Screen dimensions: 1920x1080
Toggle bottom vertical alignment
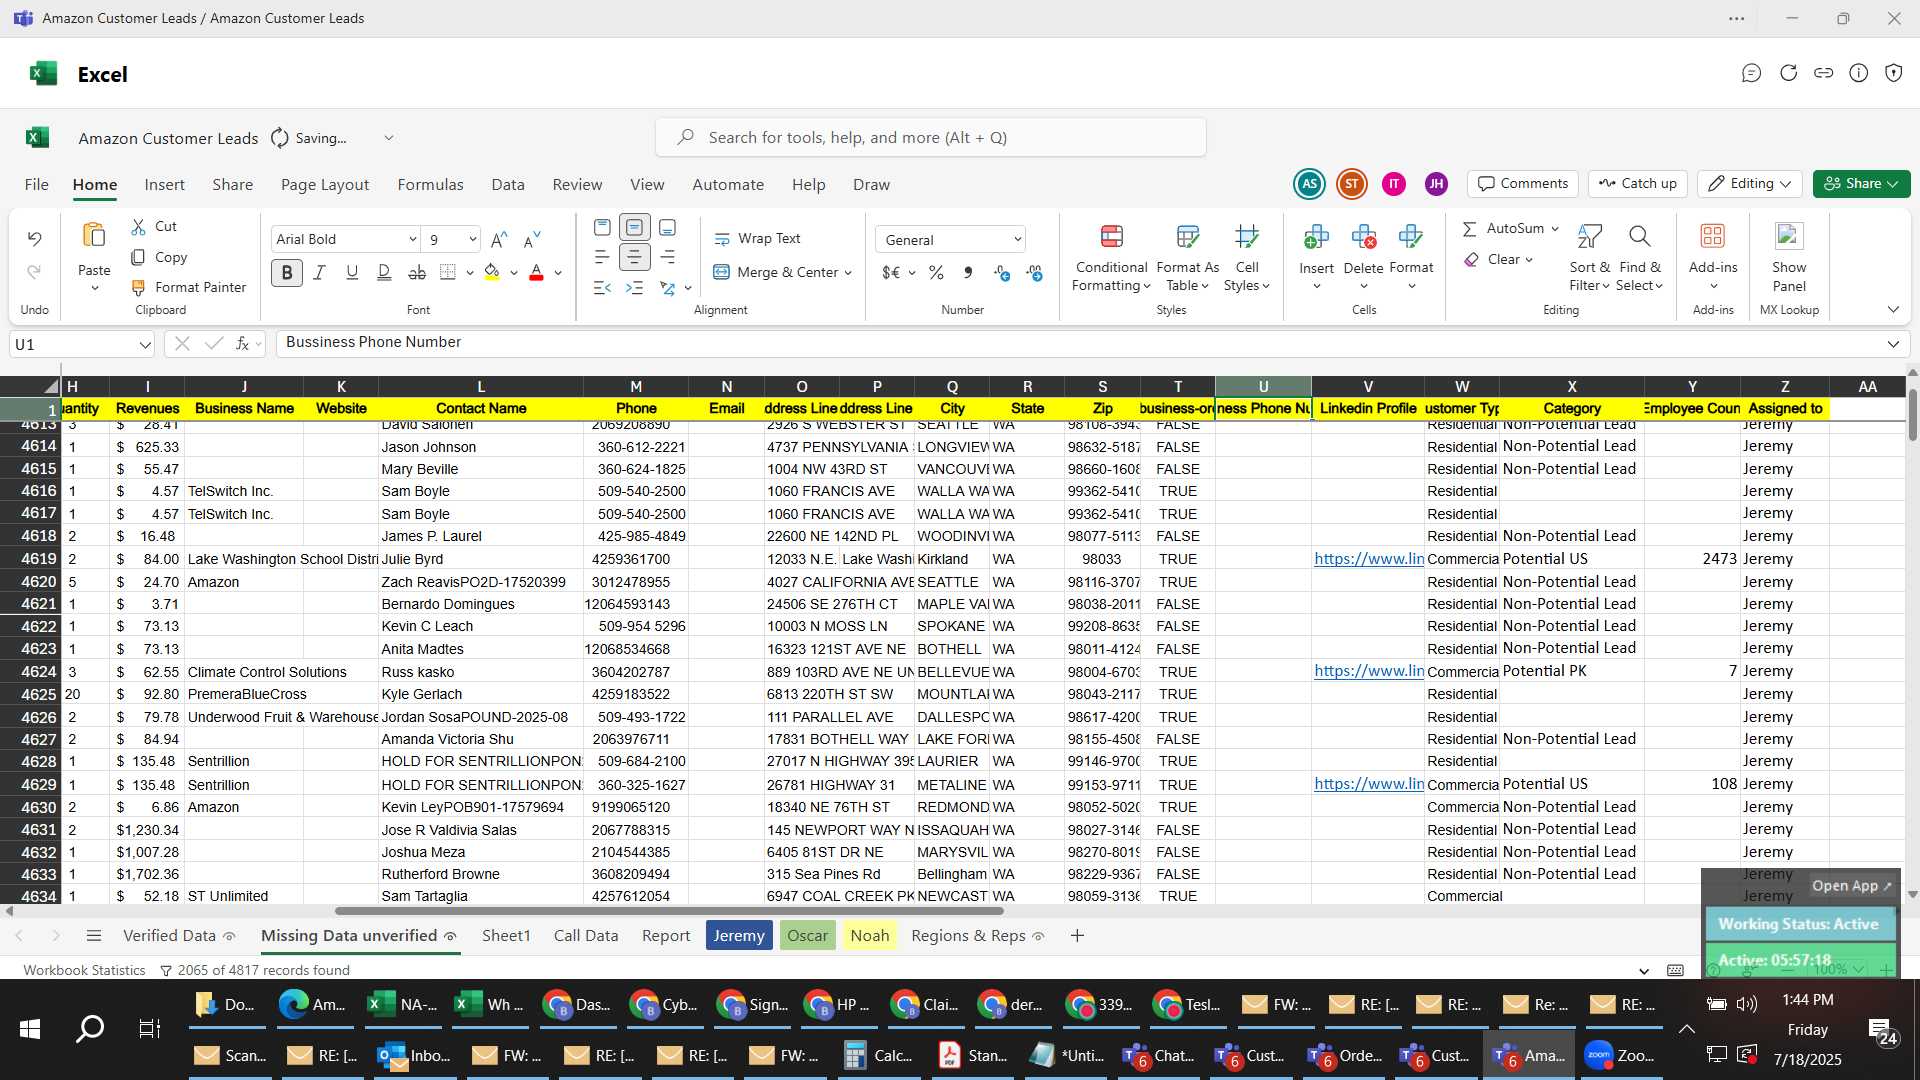(x=667, y=227)
